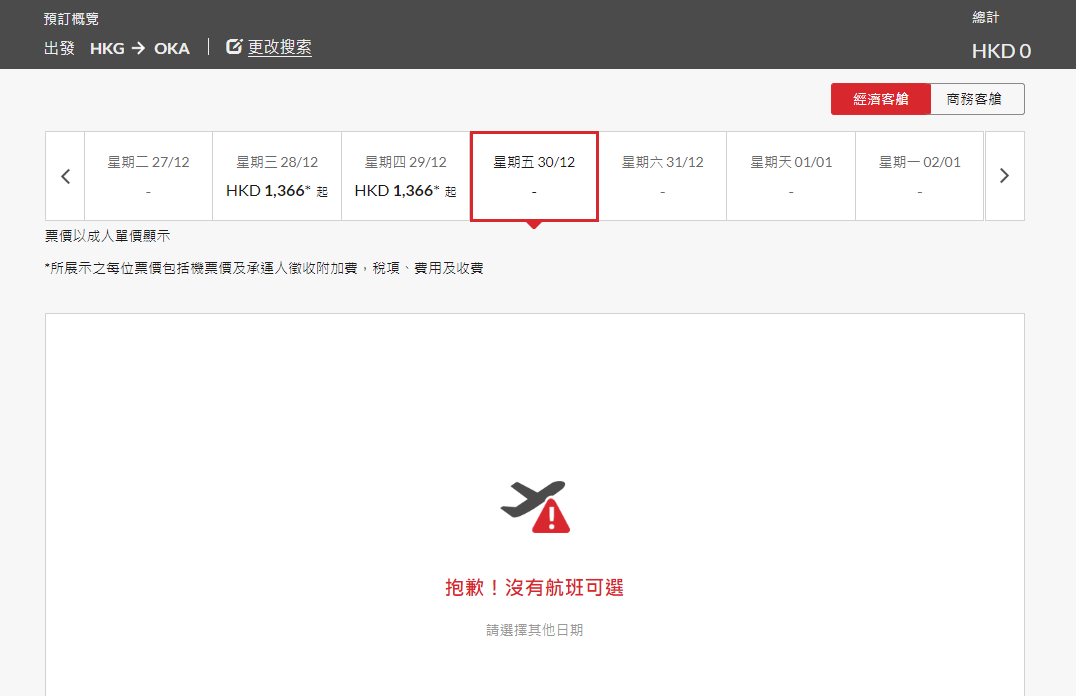Screen dimensions: 1076x696
Task: Pick the 星期四 29/12 date tab
Action: tap(405, 176)
